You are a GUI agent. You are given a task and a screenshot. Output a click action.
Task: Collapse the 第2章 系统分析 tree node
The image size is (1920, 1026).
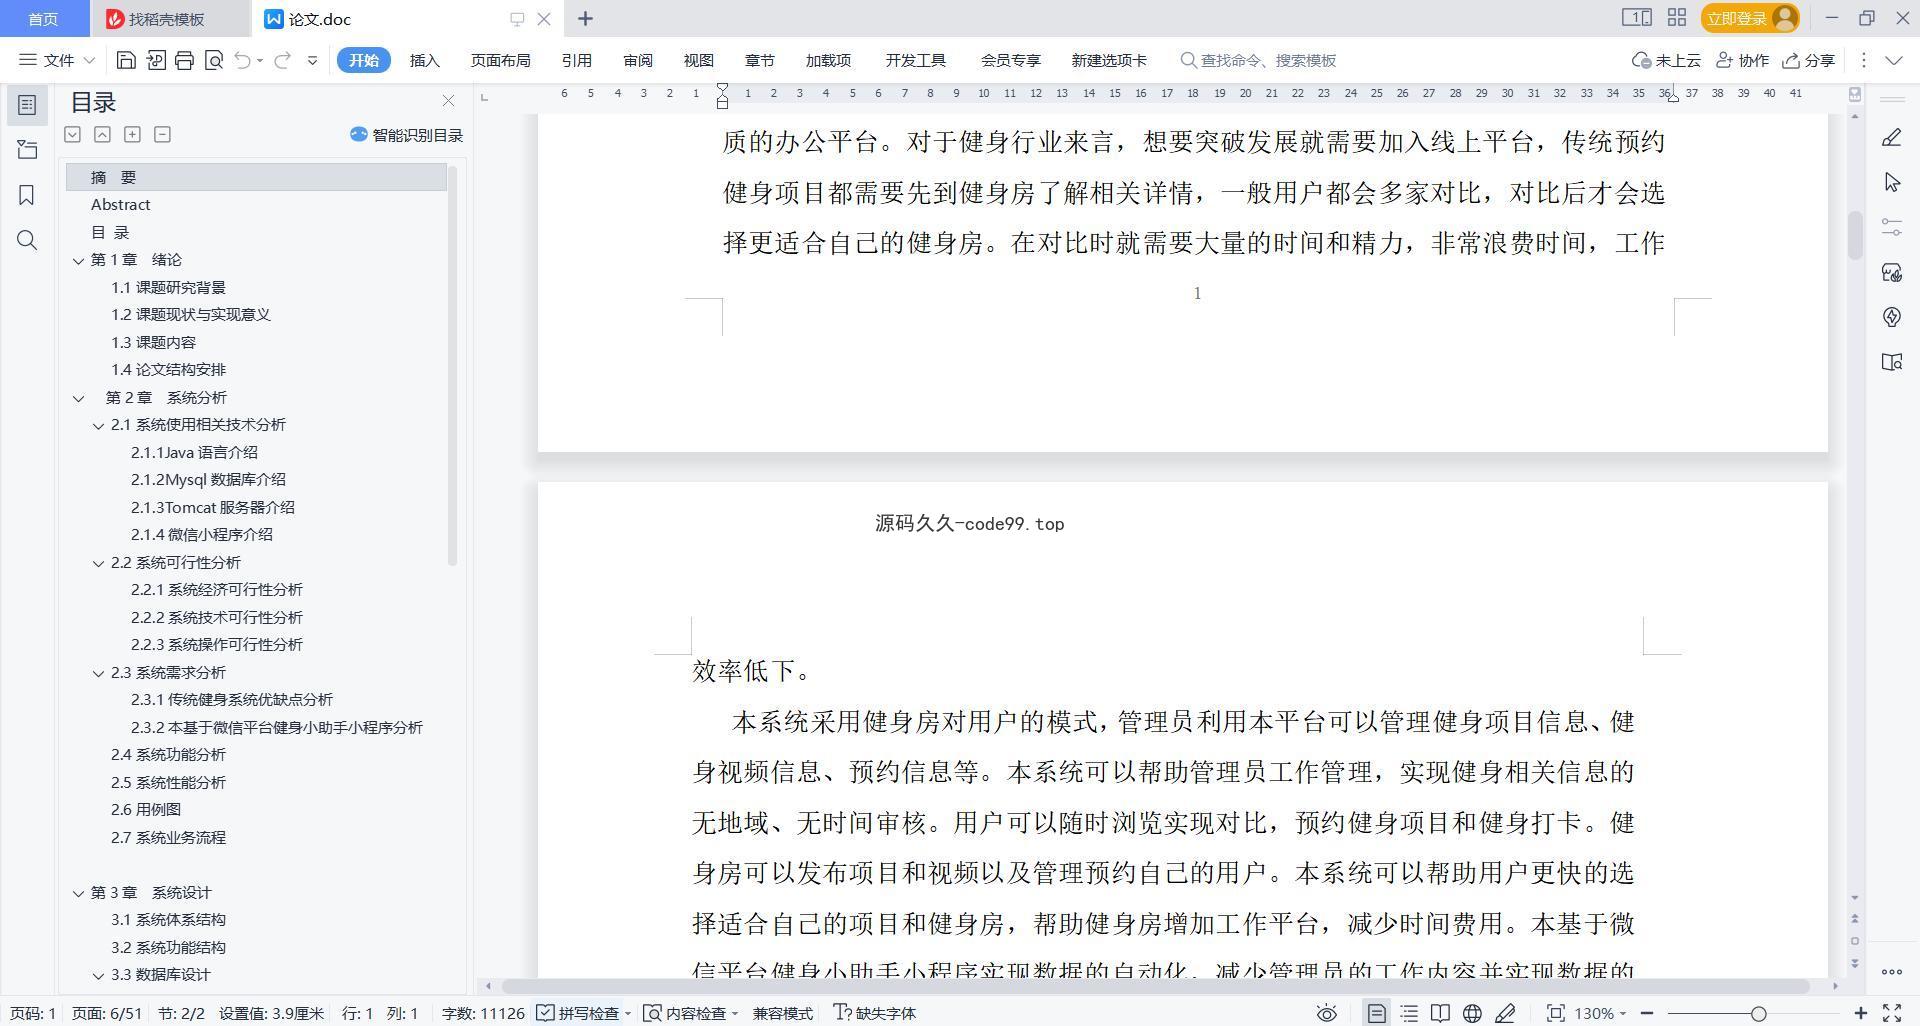[78, 398]
